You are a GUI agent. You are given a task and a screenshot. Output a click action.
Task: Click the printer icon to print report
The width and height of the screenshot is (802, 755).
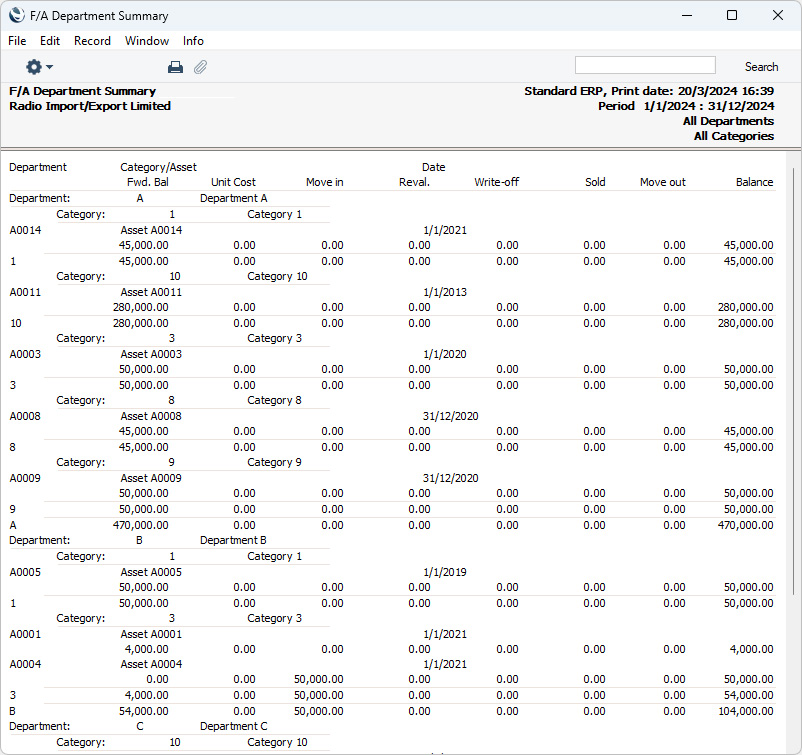pyautogui.click(x=175, y=67)
